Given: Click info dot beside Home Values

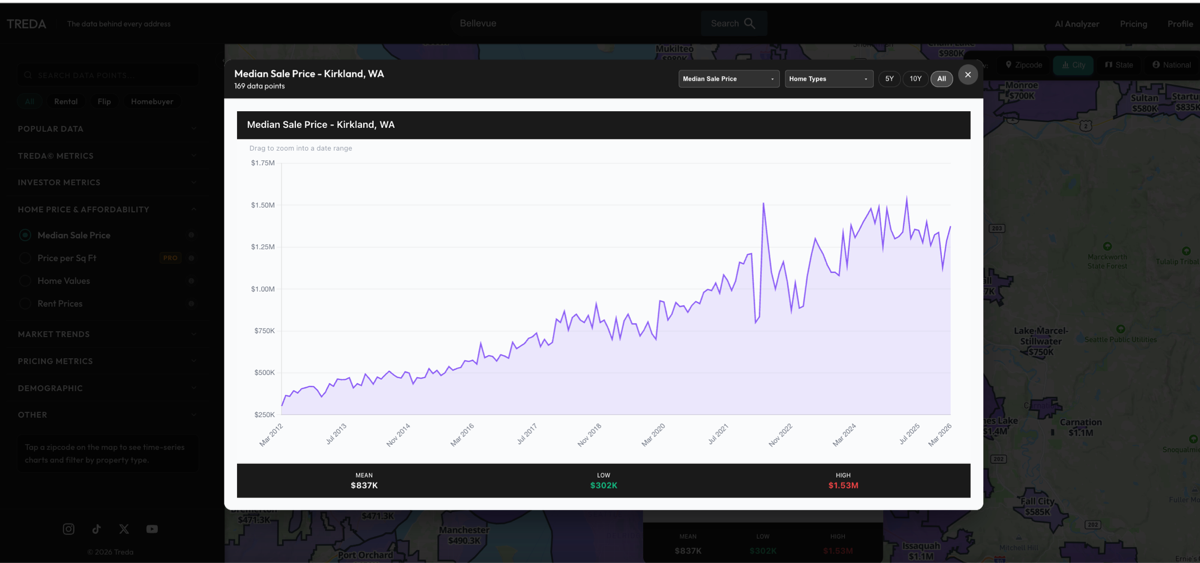Looking at the screenshot, I should pos(191,281).
